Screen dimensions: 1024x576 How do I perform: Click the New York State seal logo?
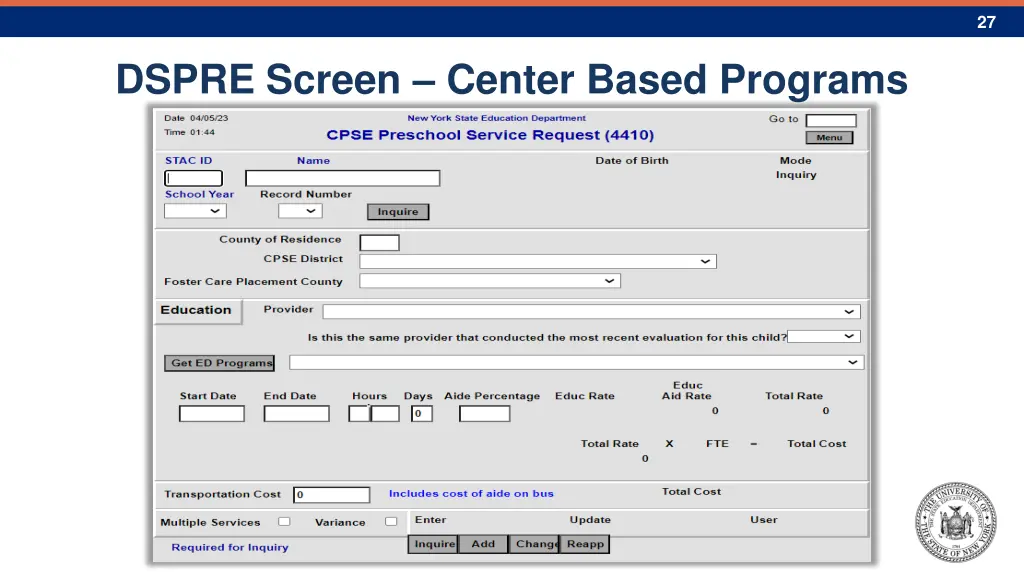tap(955, 522)
